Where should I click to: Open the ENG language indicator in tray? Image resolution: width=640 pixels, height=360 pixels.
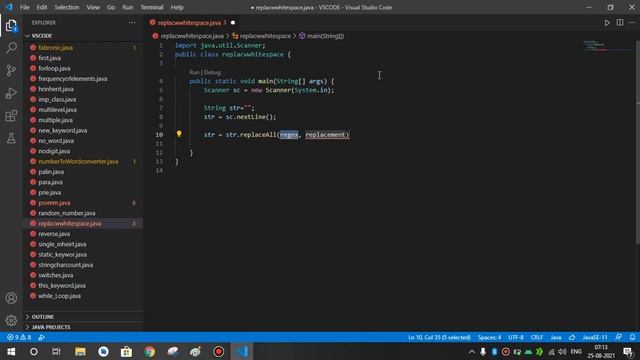tap(576, 351)
